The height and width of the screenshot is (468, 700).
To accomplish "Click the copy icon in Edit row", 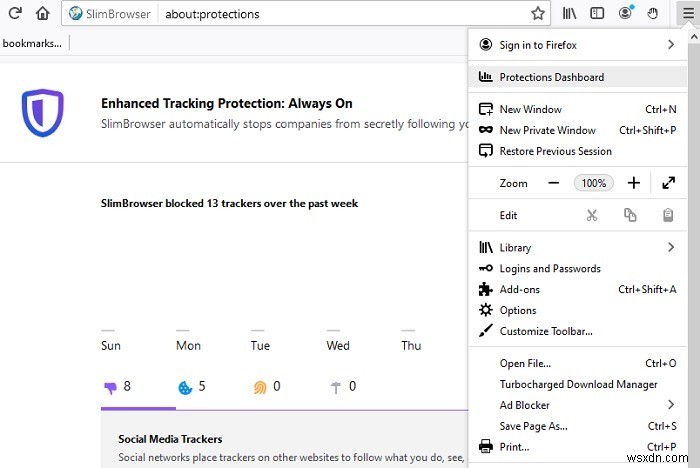I will pos(630,215).
